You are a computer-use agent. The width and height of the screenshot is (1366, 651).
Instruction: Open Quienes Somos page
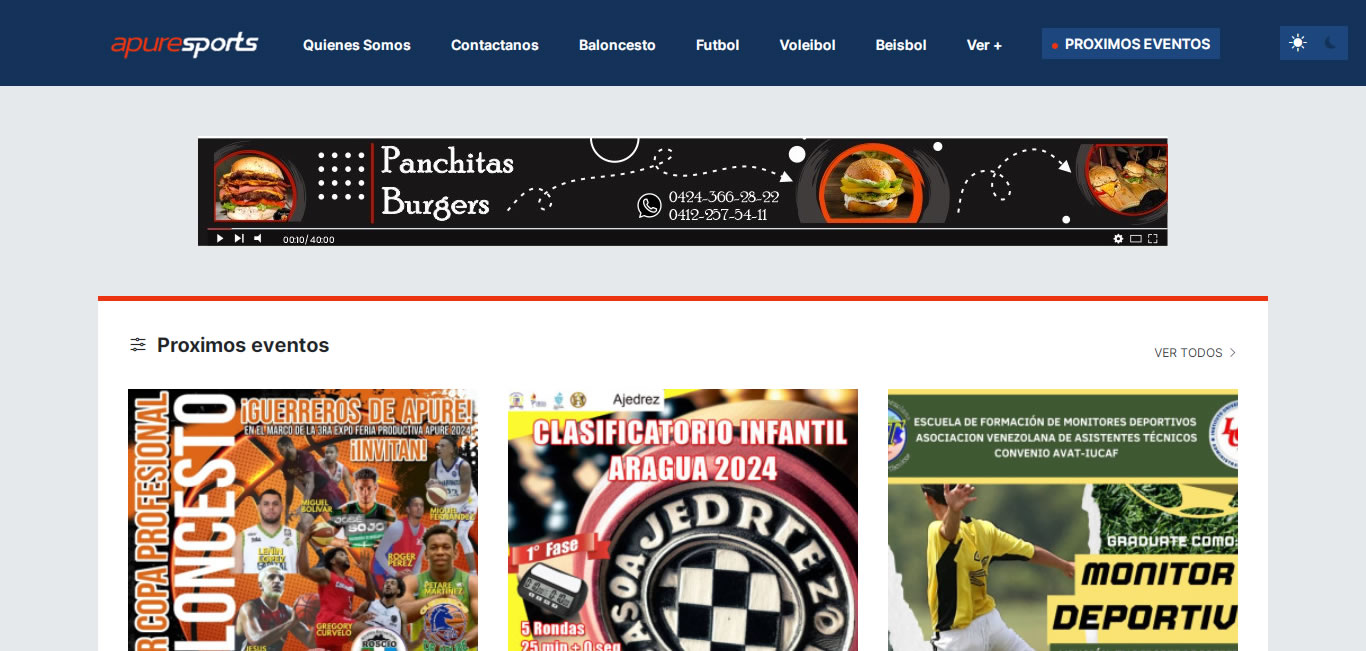click(357, 45)
